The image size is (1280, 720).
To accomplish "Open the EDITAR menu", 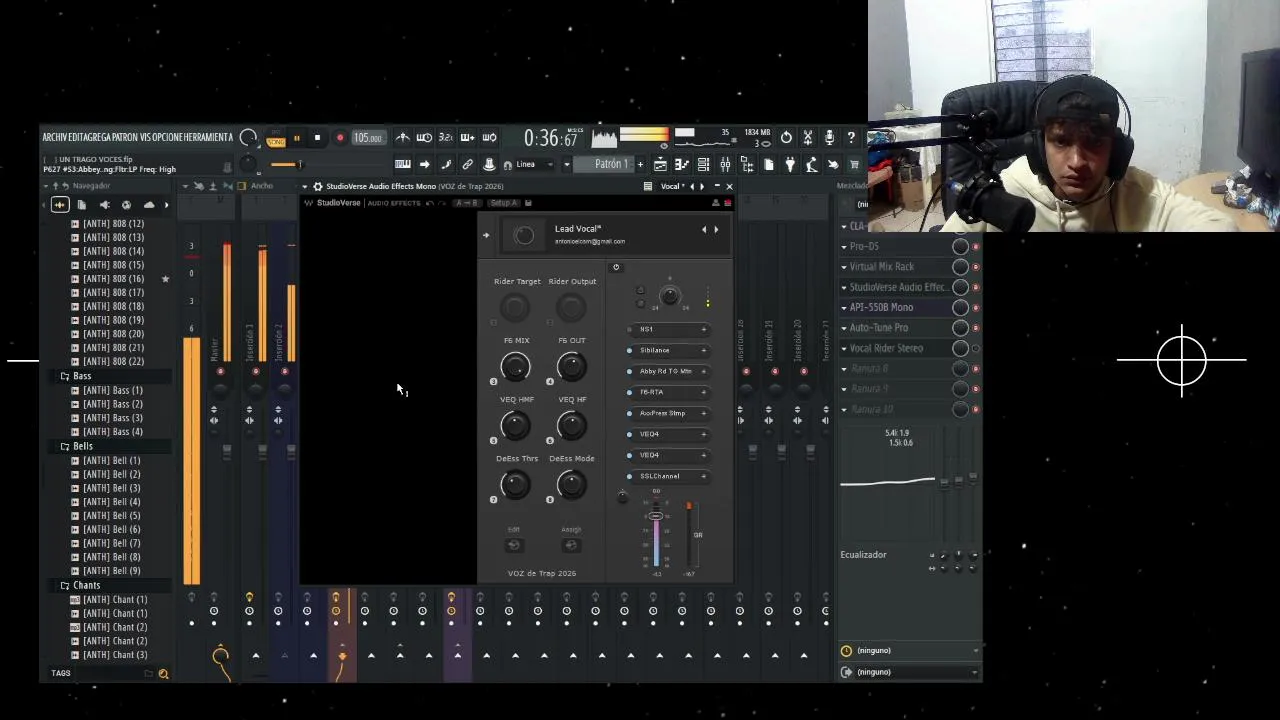I will (79, 138).
